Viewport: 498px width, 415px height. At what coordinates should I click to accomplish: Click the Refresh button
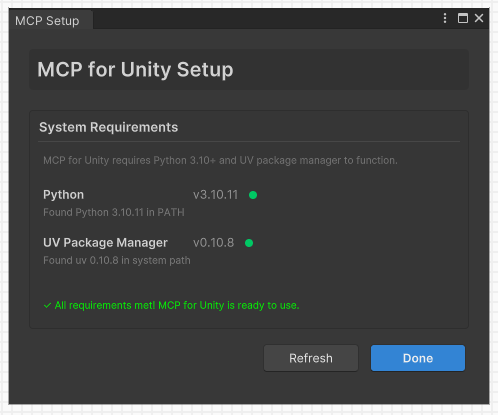[311, 358]
